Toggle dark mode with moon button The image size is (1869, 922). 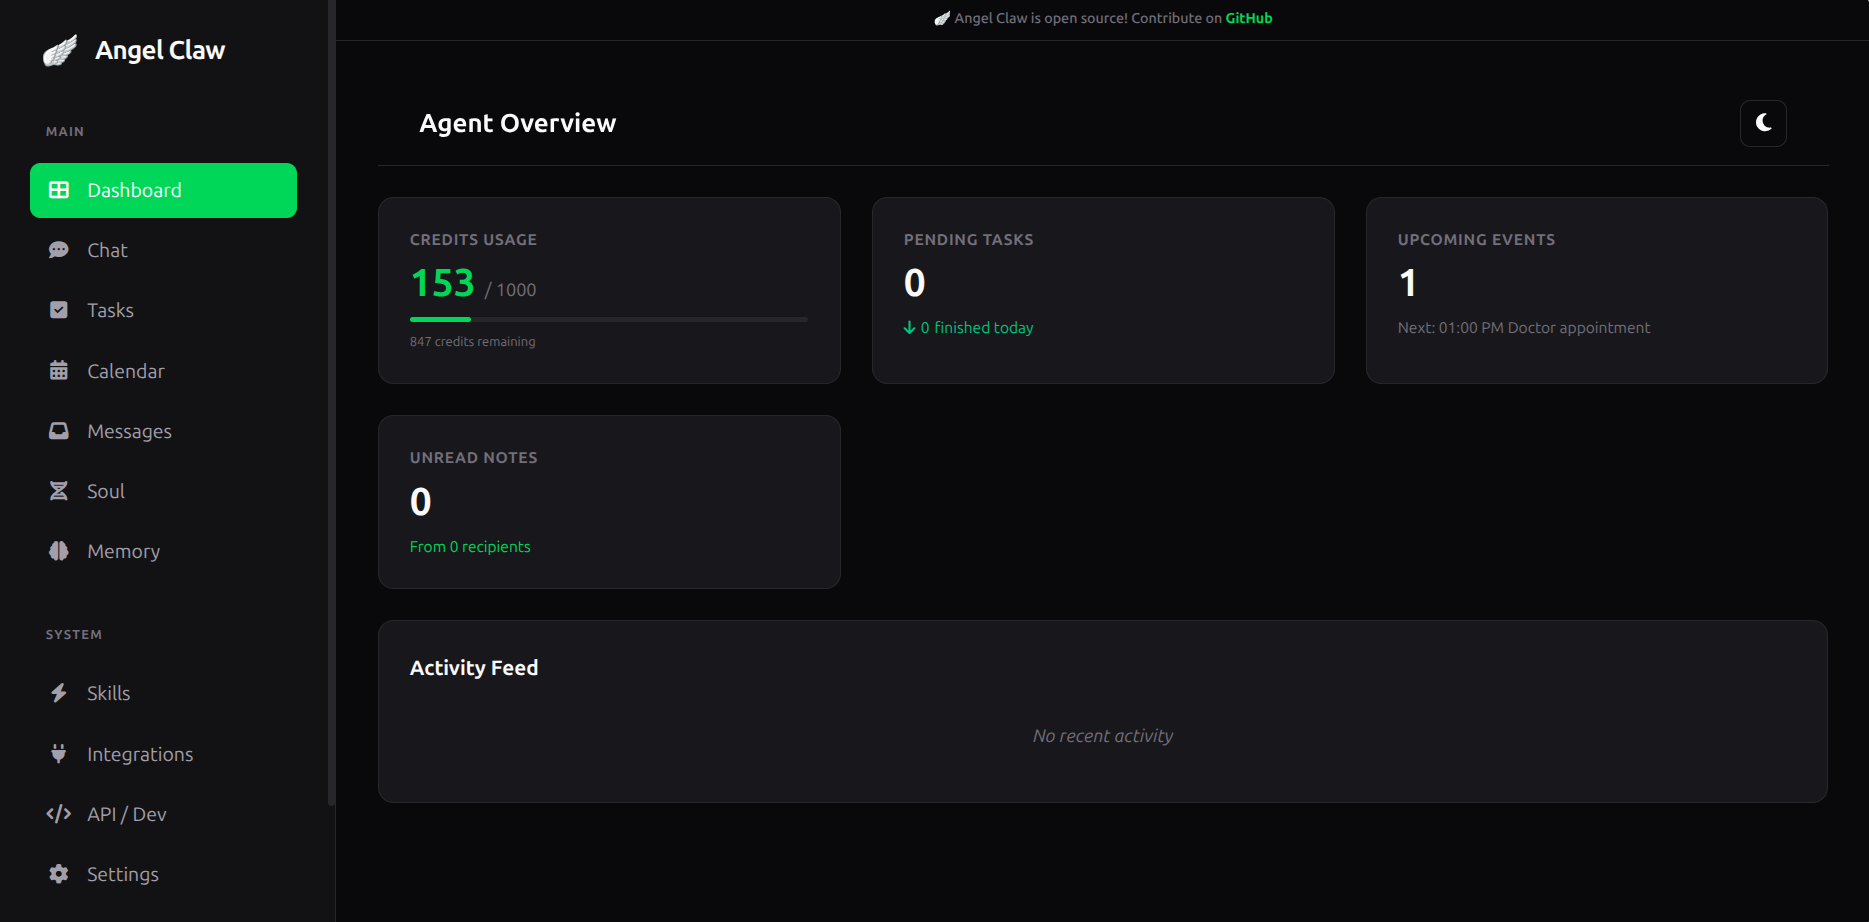point(1763,123)
